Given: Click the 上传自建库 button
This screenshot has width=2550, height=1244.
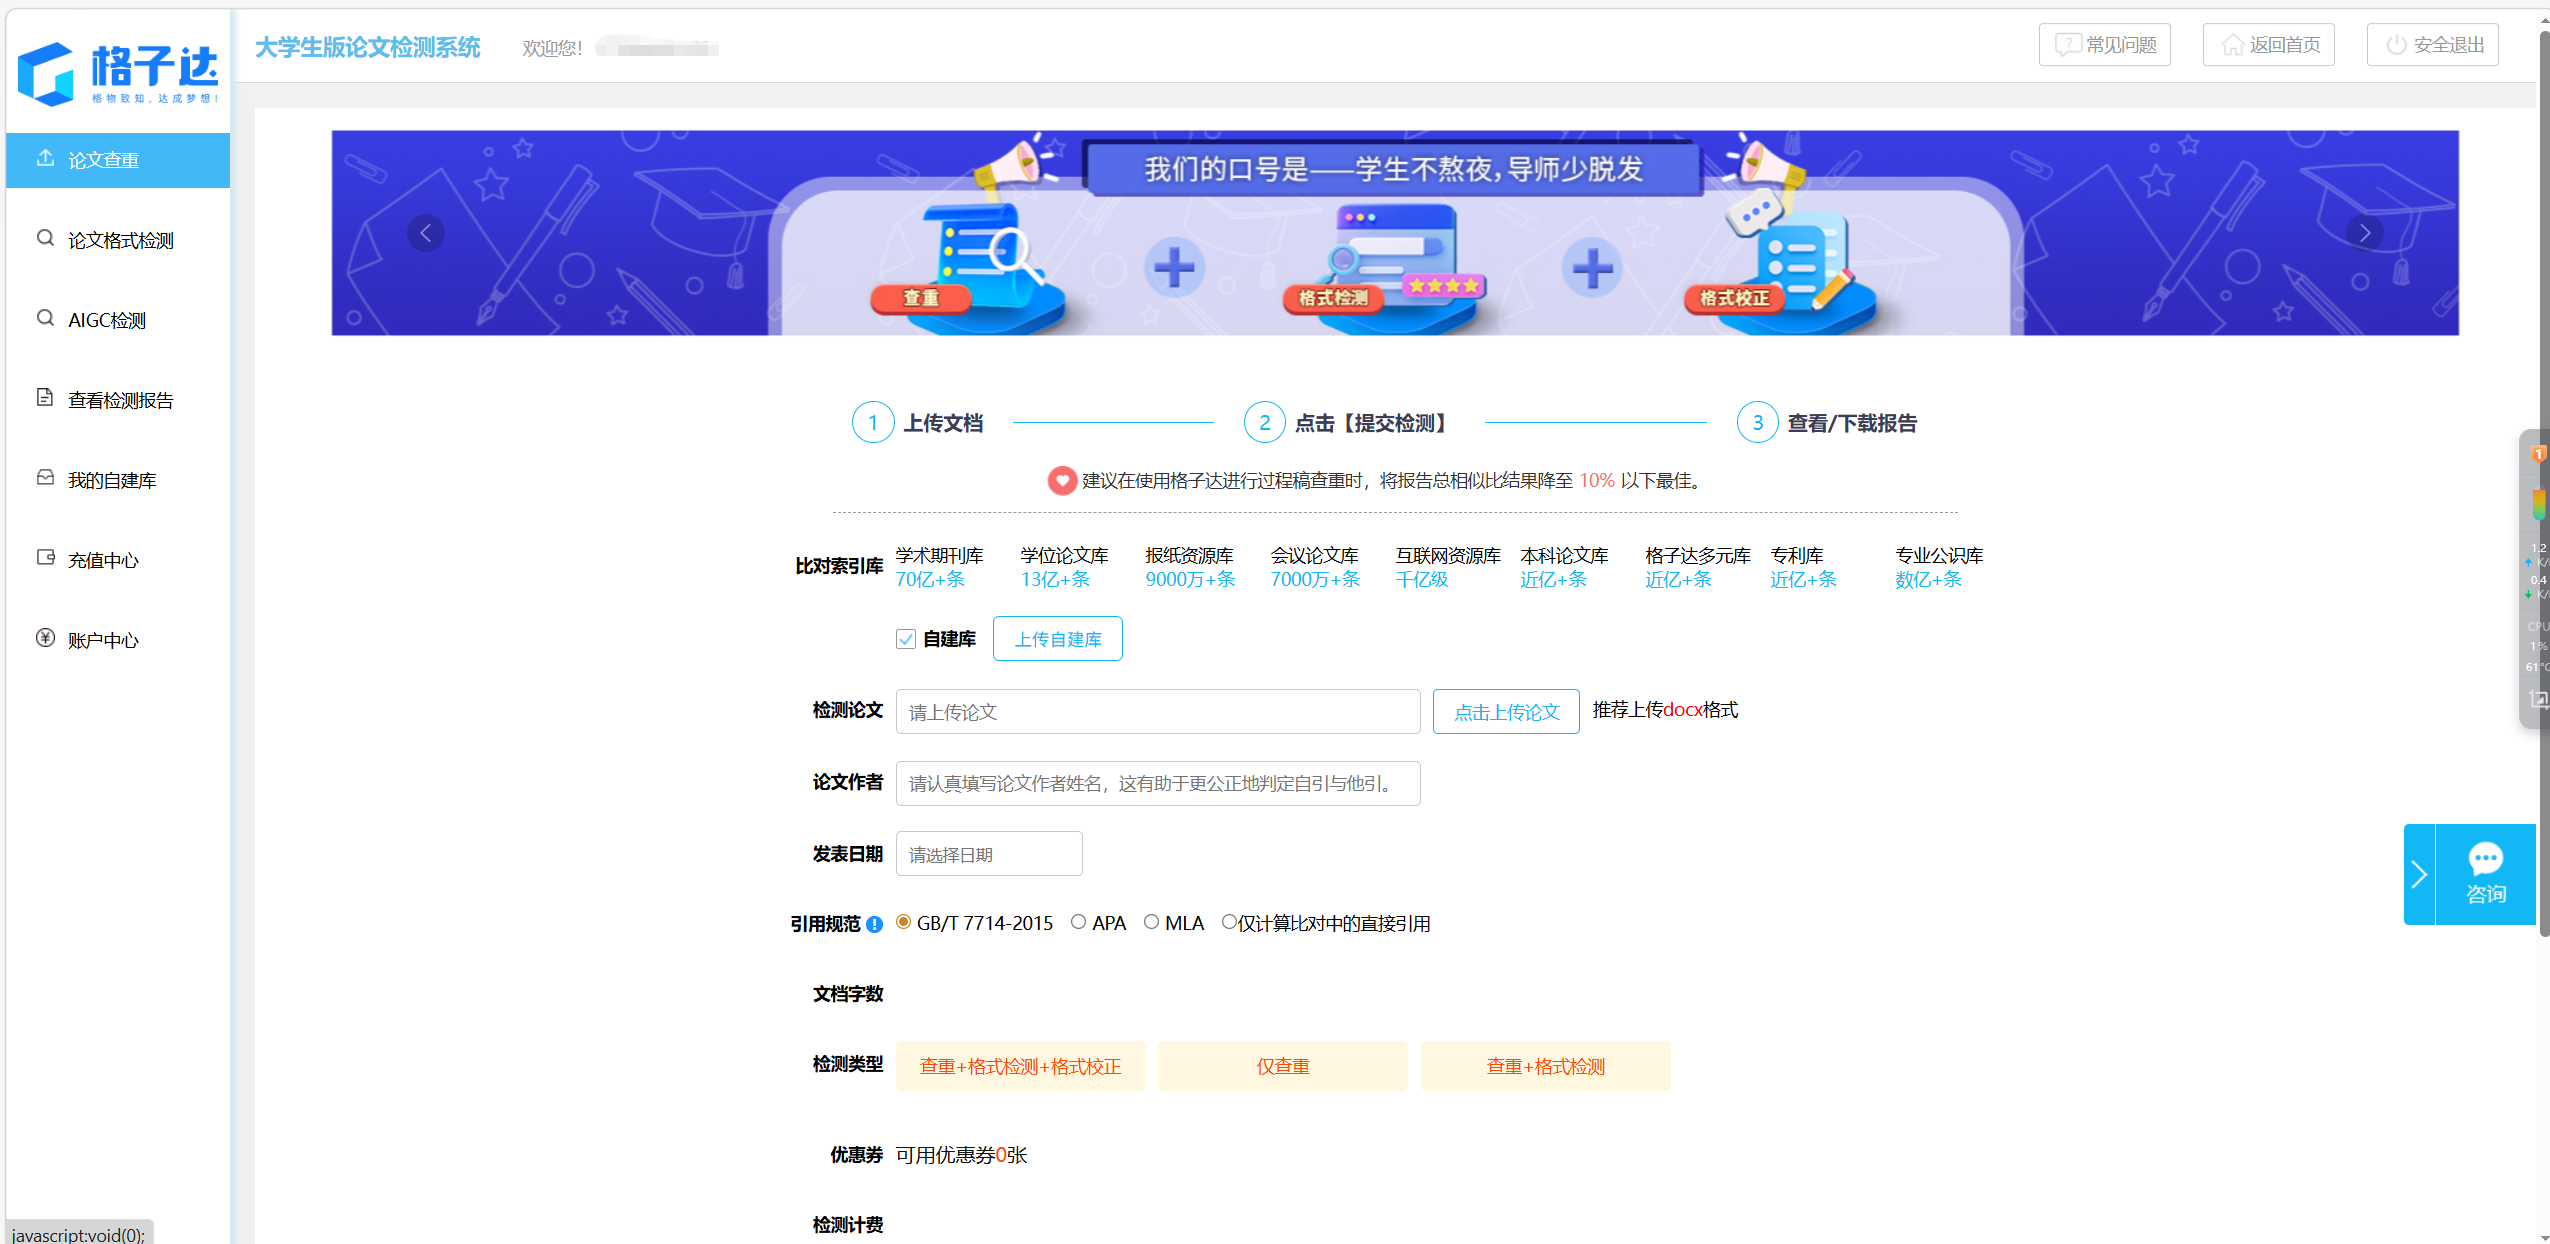Looking at the screenshot, I should coord(1057,638).
